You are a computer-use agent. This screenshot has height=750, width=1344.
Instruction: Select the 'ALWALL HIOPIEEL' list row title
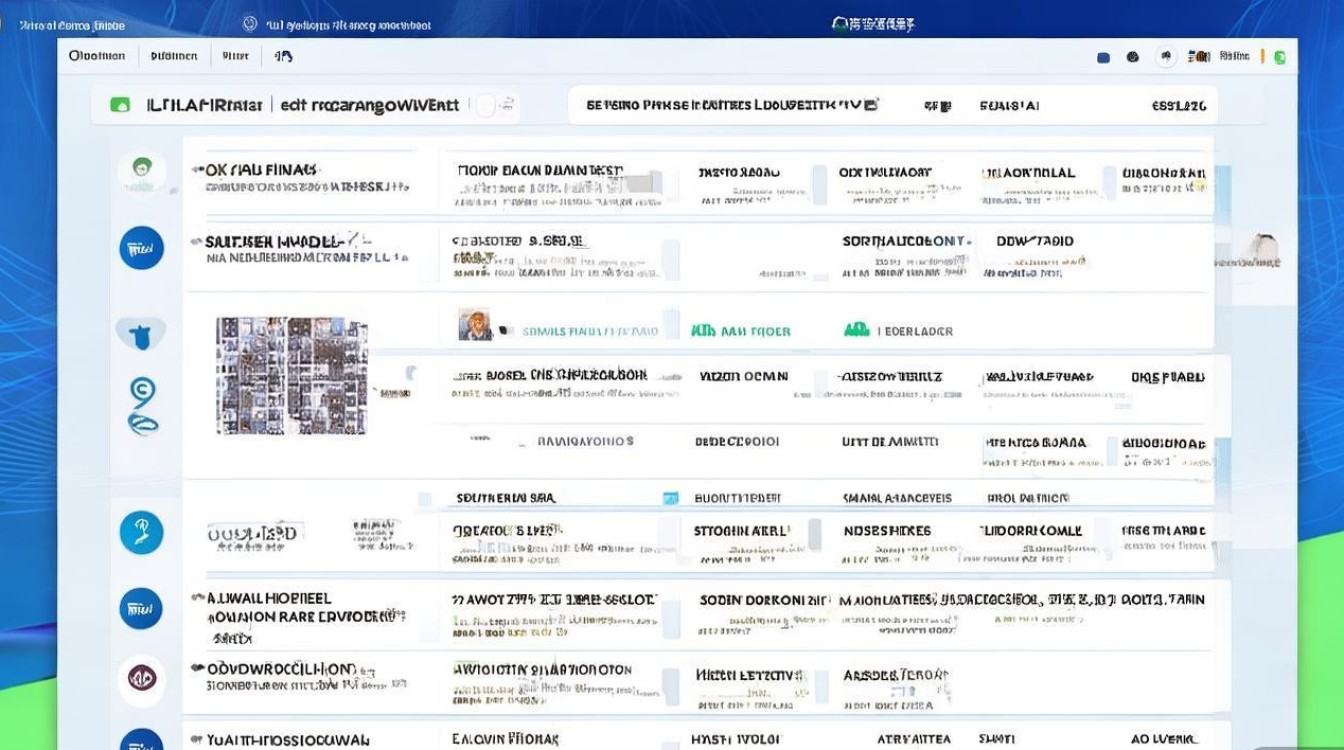(269, 598)
